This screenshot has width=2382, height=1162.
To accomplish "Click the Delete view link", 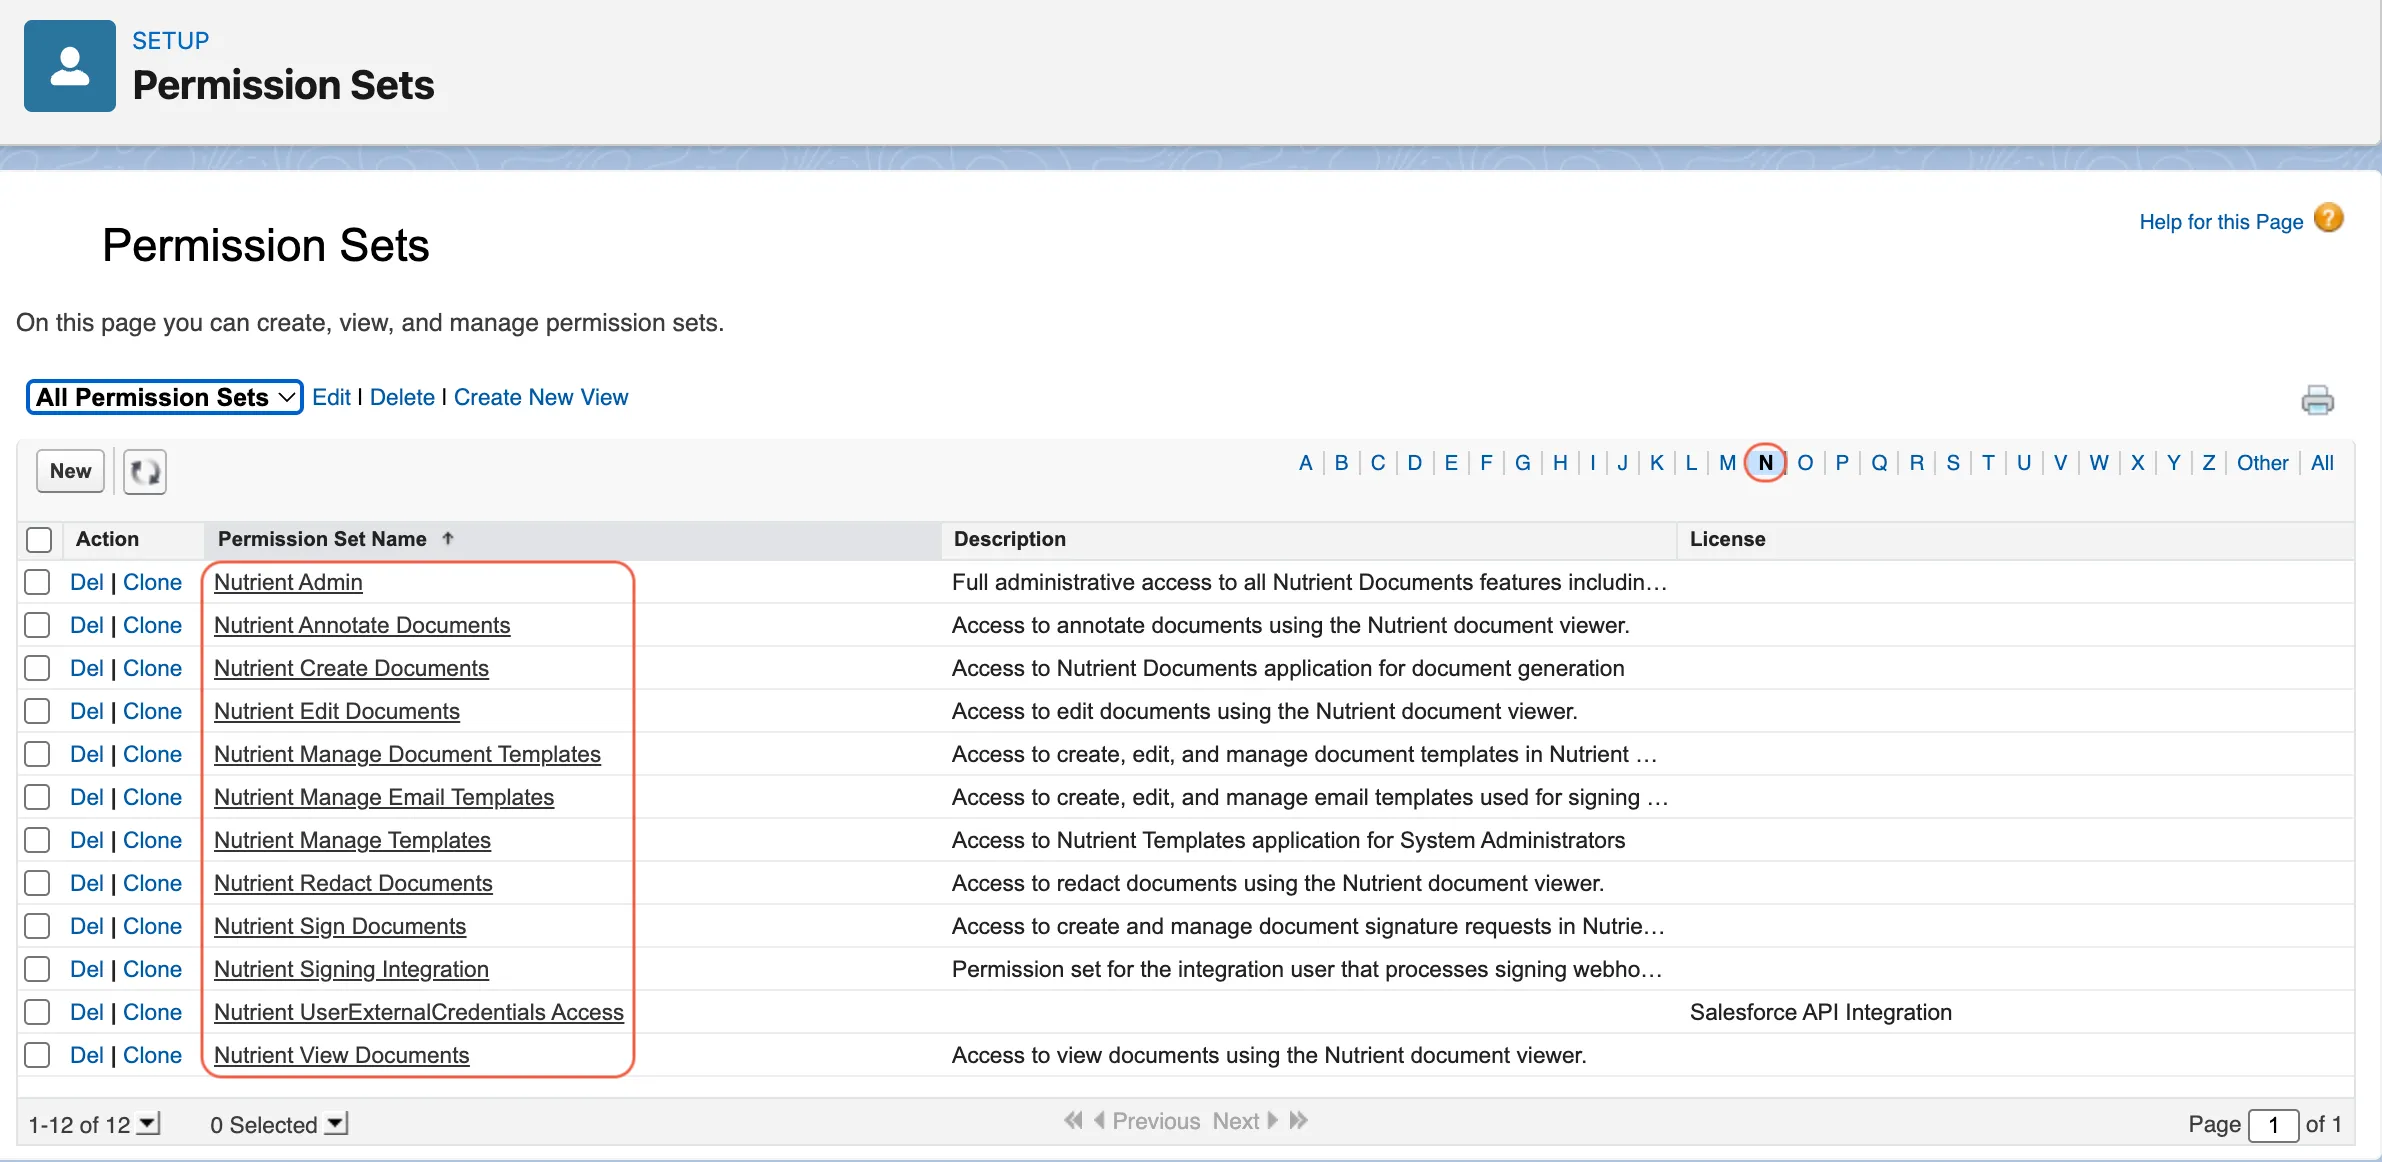I will (402, 397).
